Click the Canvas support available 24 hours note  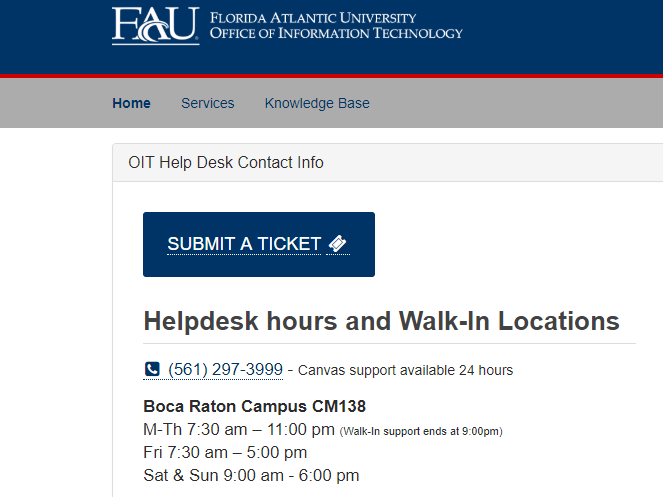tap(405, 370)
